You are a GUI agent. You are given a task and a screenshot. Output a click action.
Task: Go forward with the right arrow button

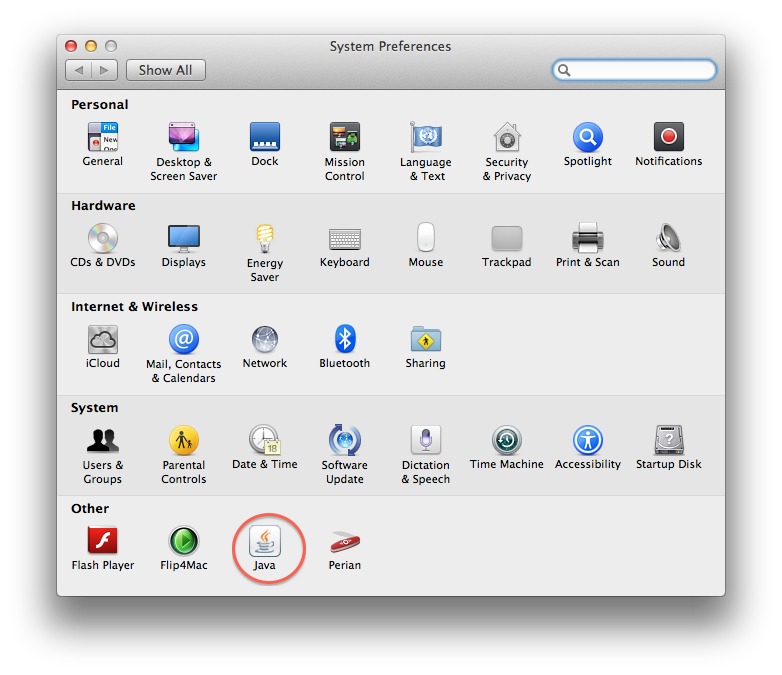[x=105, y=70]
